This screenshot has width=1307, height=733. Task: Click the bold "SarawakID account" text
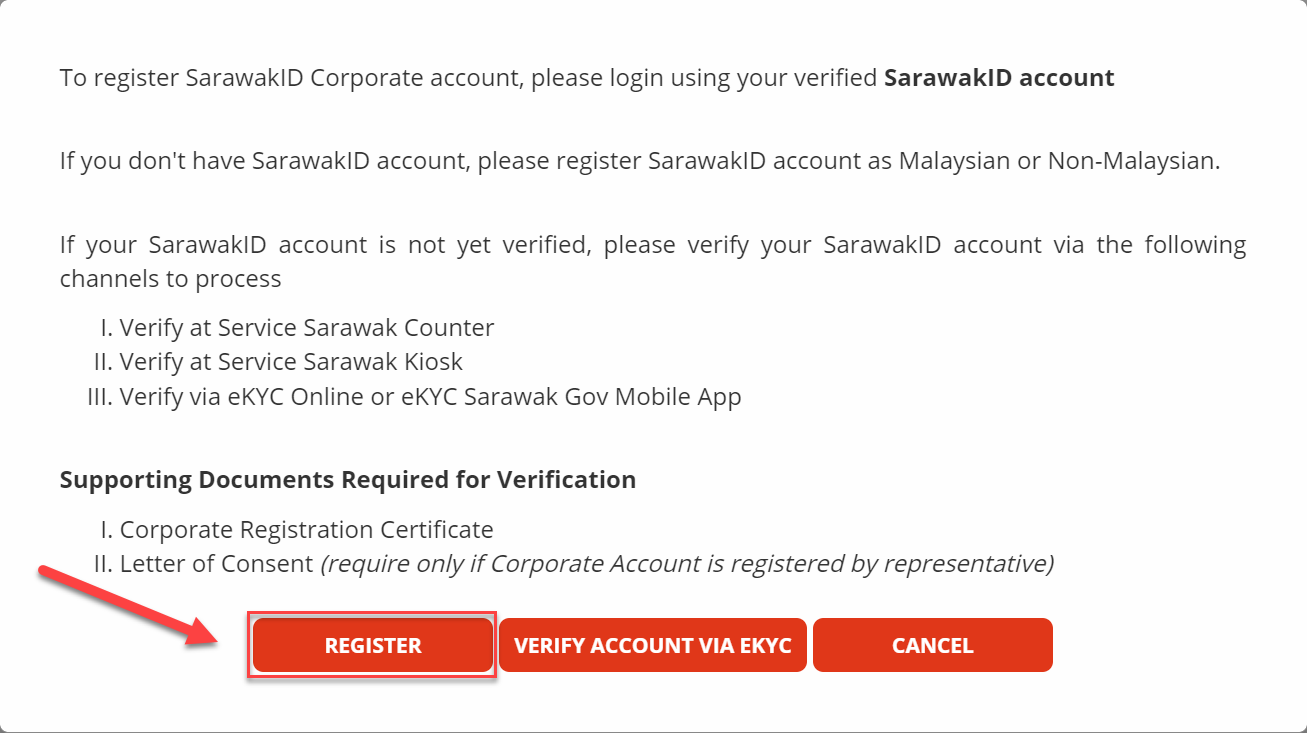[x=999, y=77]
